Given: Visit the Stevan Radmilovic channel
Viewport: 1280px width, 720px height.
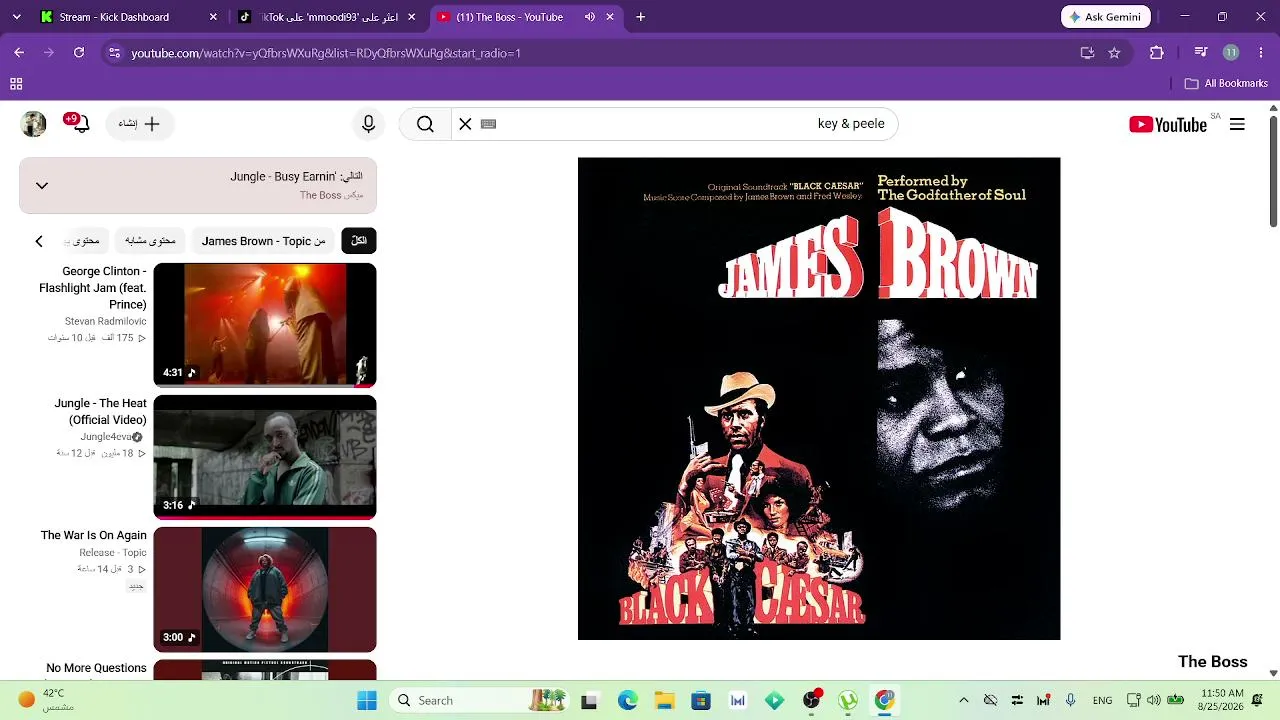Looking at the screenshot, I should pyautogui.click(x=106, y=322).
